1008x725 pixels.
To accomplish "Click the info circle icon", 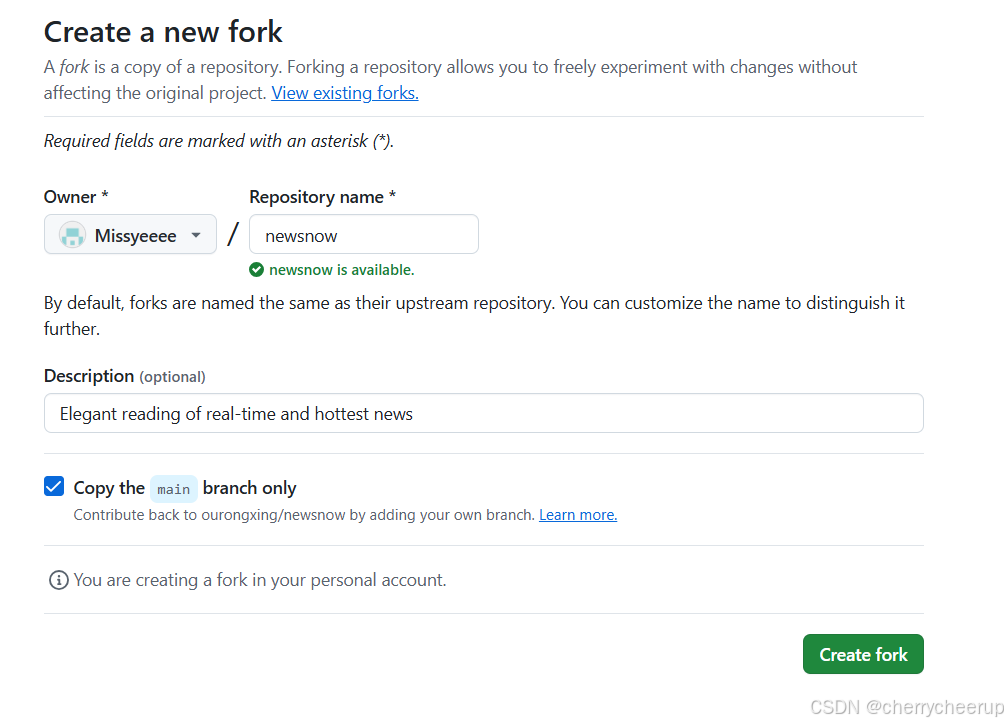I will [59, 580].
